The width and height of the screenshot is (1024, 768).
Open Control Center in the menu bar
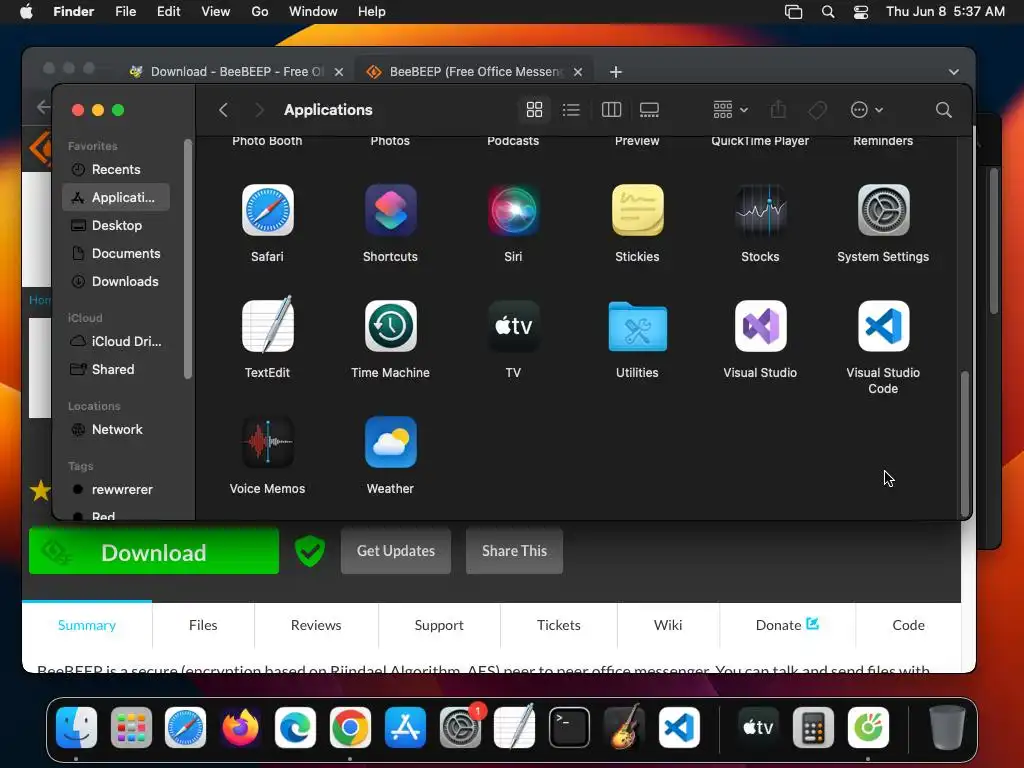point(861,12)
